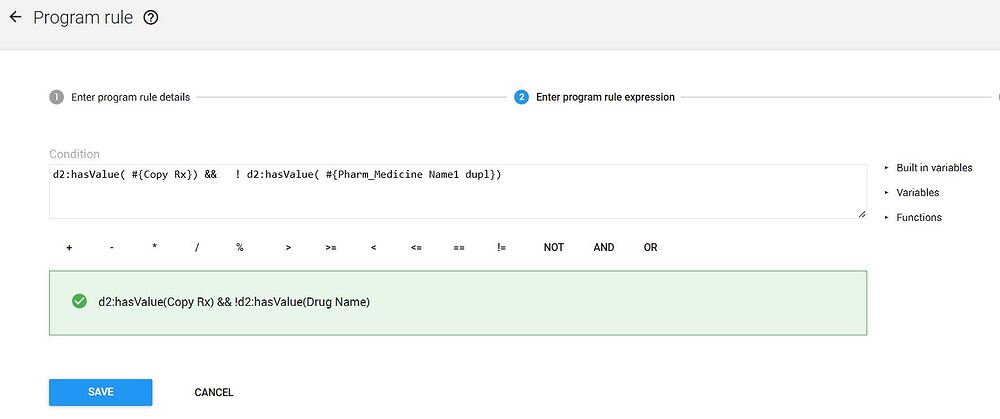Insert the not equal operator
Screen dimensions: 1000x419
coord(501,248)
